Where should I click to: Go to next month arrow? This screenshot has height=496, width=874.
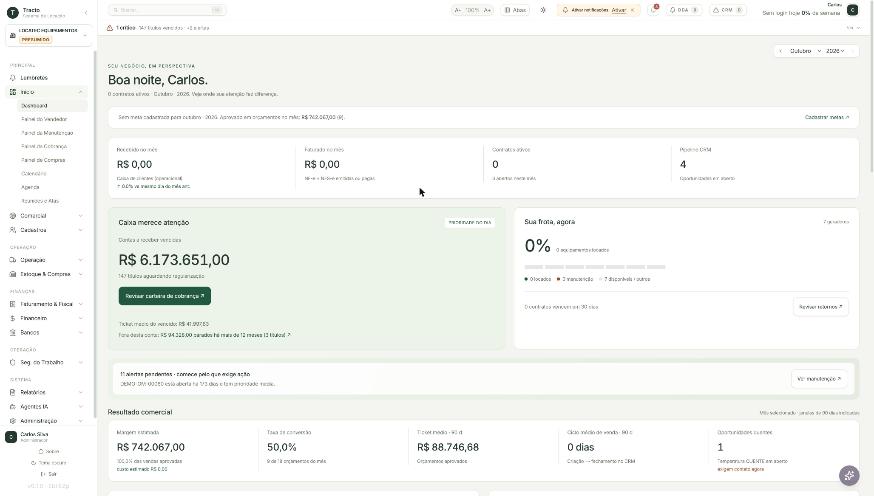pos(853,51)
